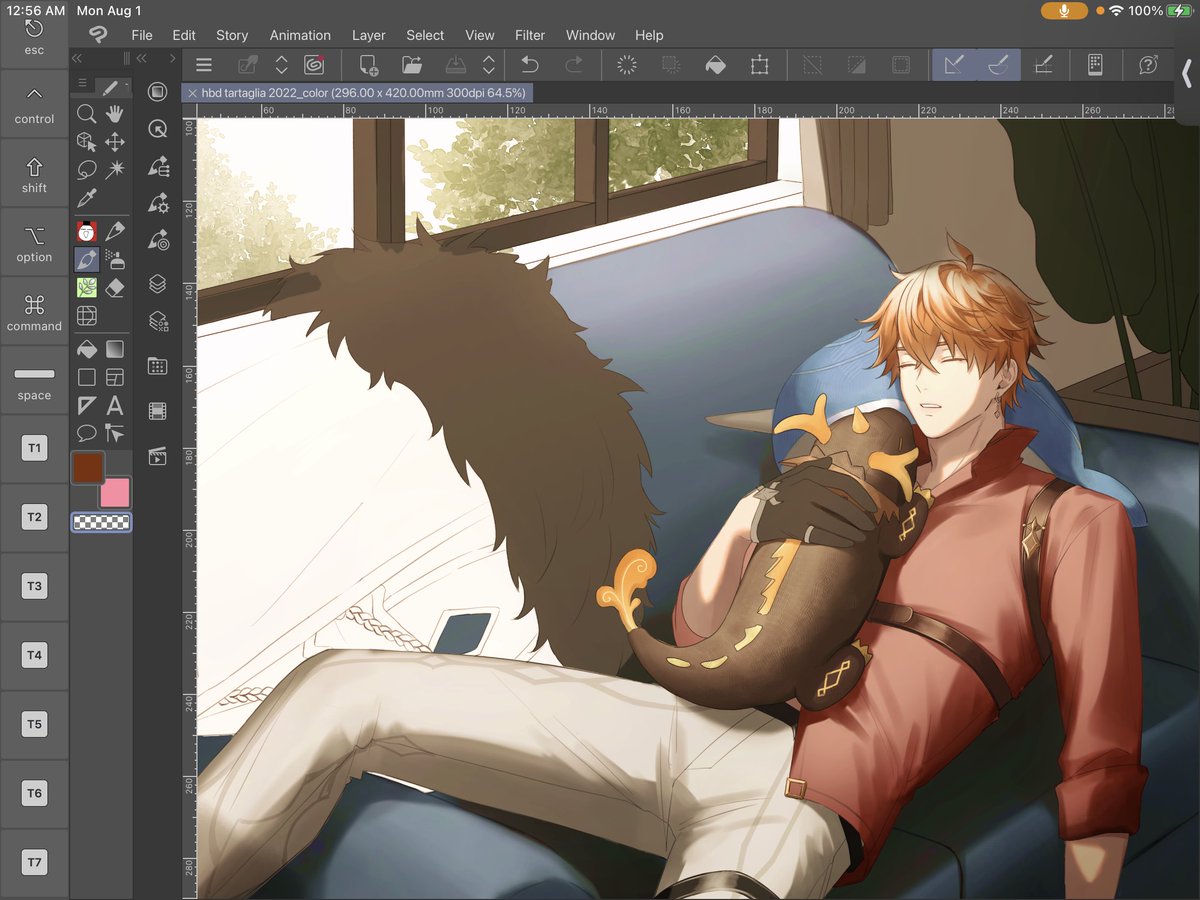Select the Operation object cube tool
1200x900 pixels.
tap(87, 142)
